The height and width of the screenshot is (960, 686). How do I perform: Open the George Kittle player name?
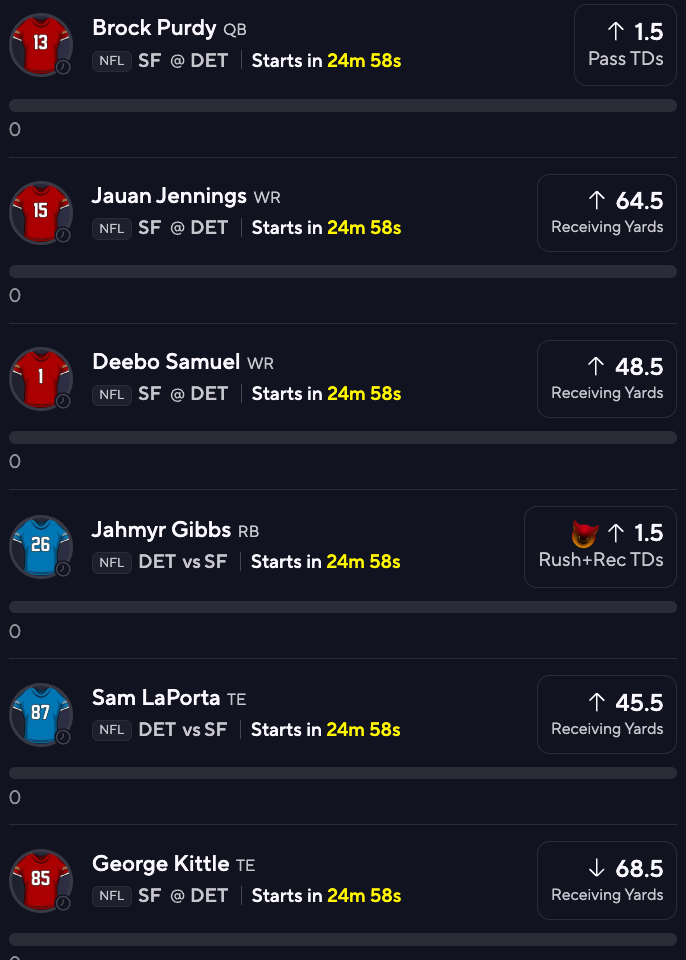(160, 864)
